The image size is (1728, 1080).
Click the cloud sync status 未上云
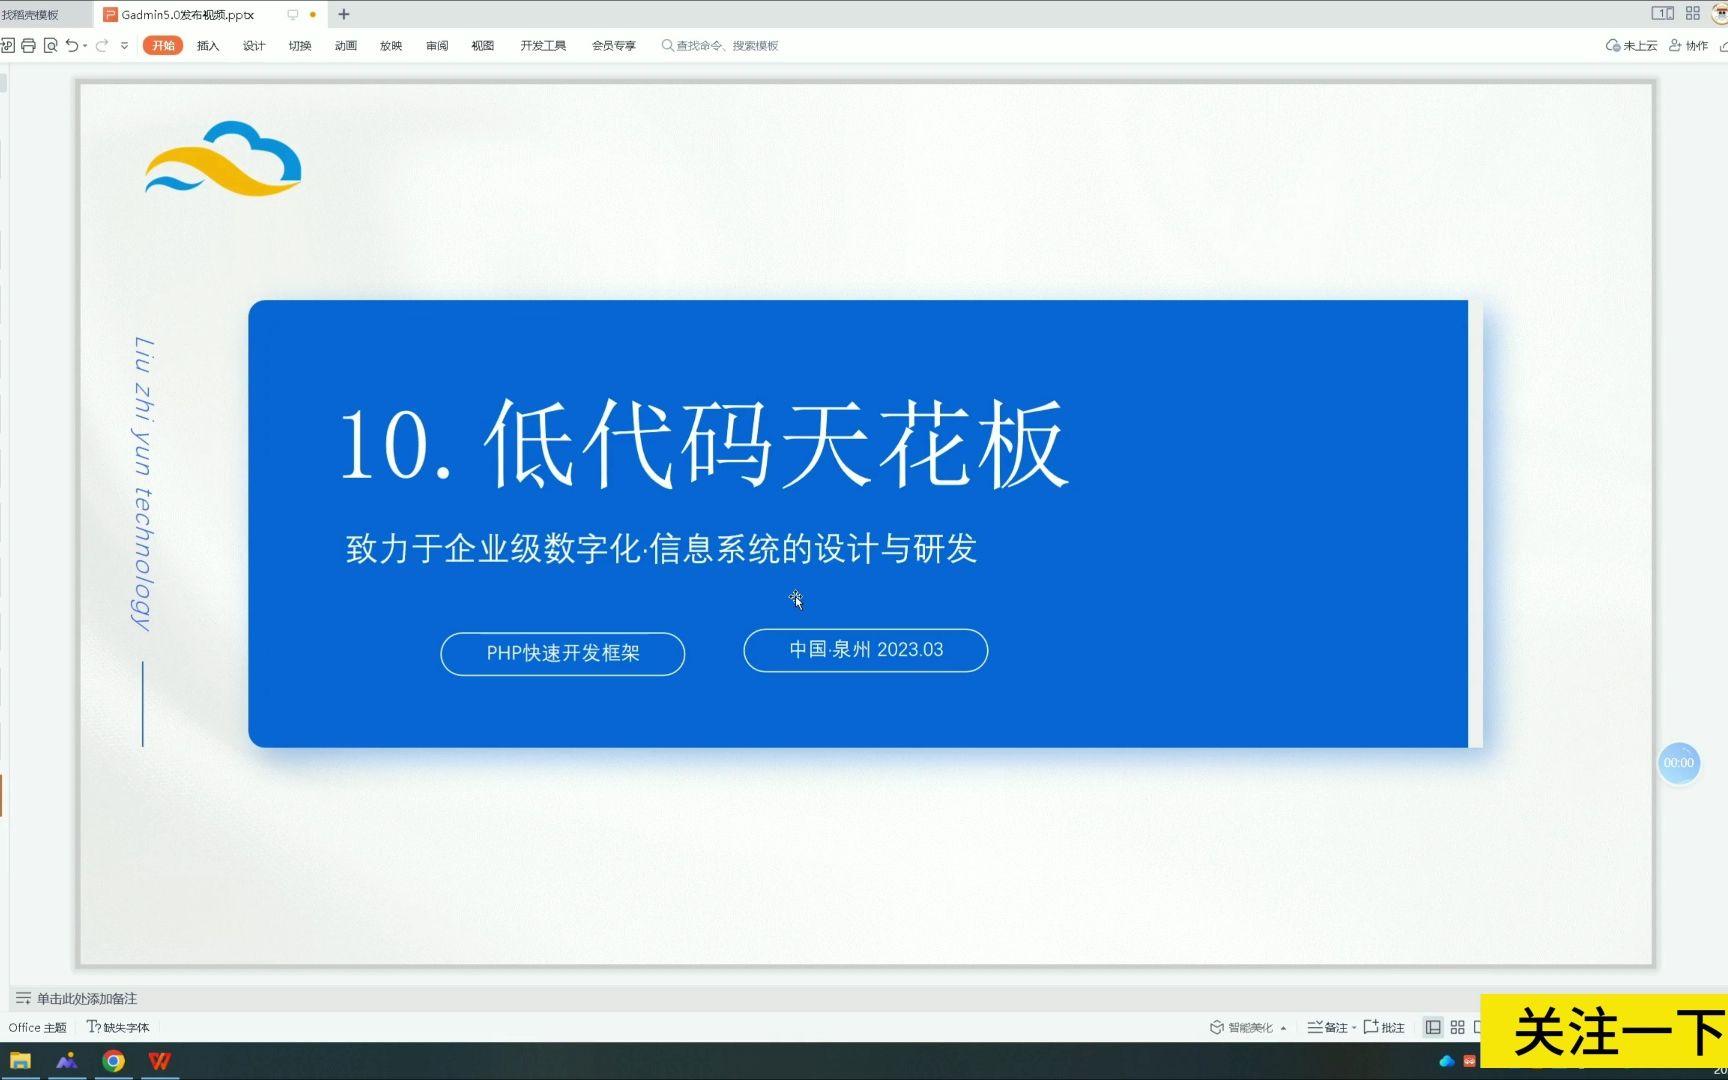(1631, 45)
